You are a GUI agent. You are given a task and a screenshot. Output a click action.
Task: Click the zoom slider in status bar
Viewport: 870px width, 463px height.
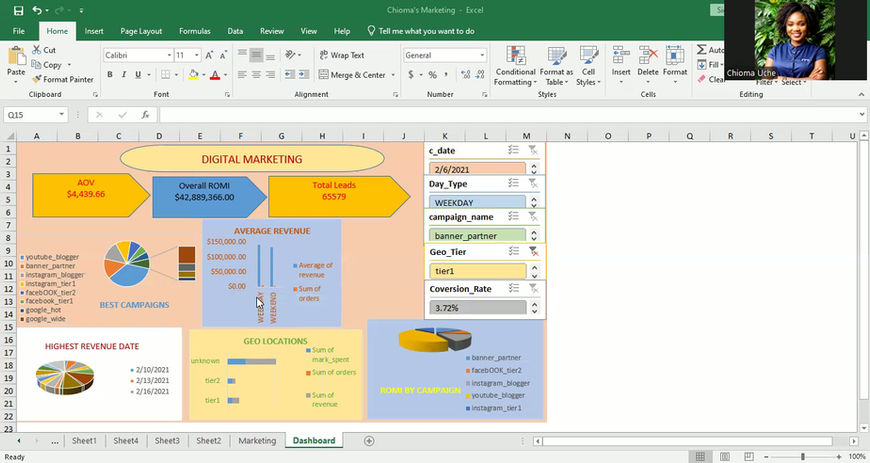[x=803, y=456]
